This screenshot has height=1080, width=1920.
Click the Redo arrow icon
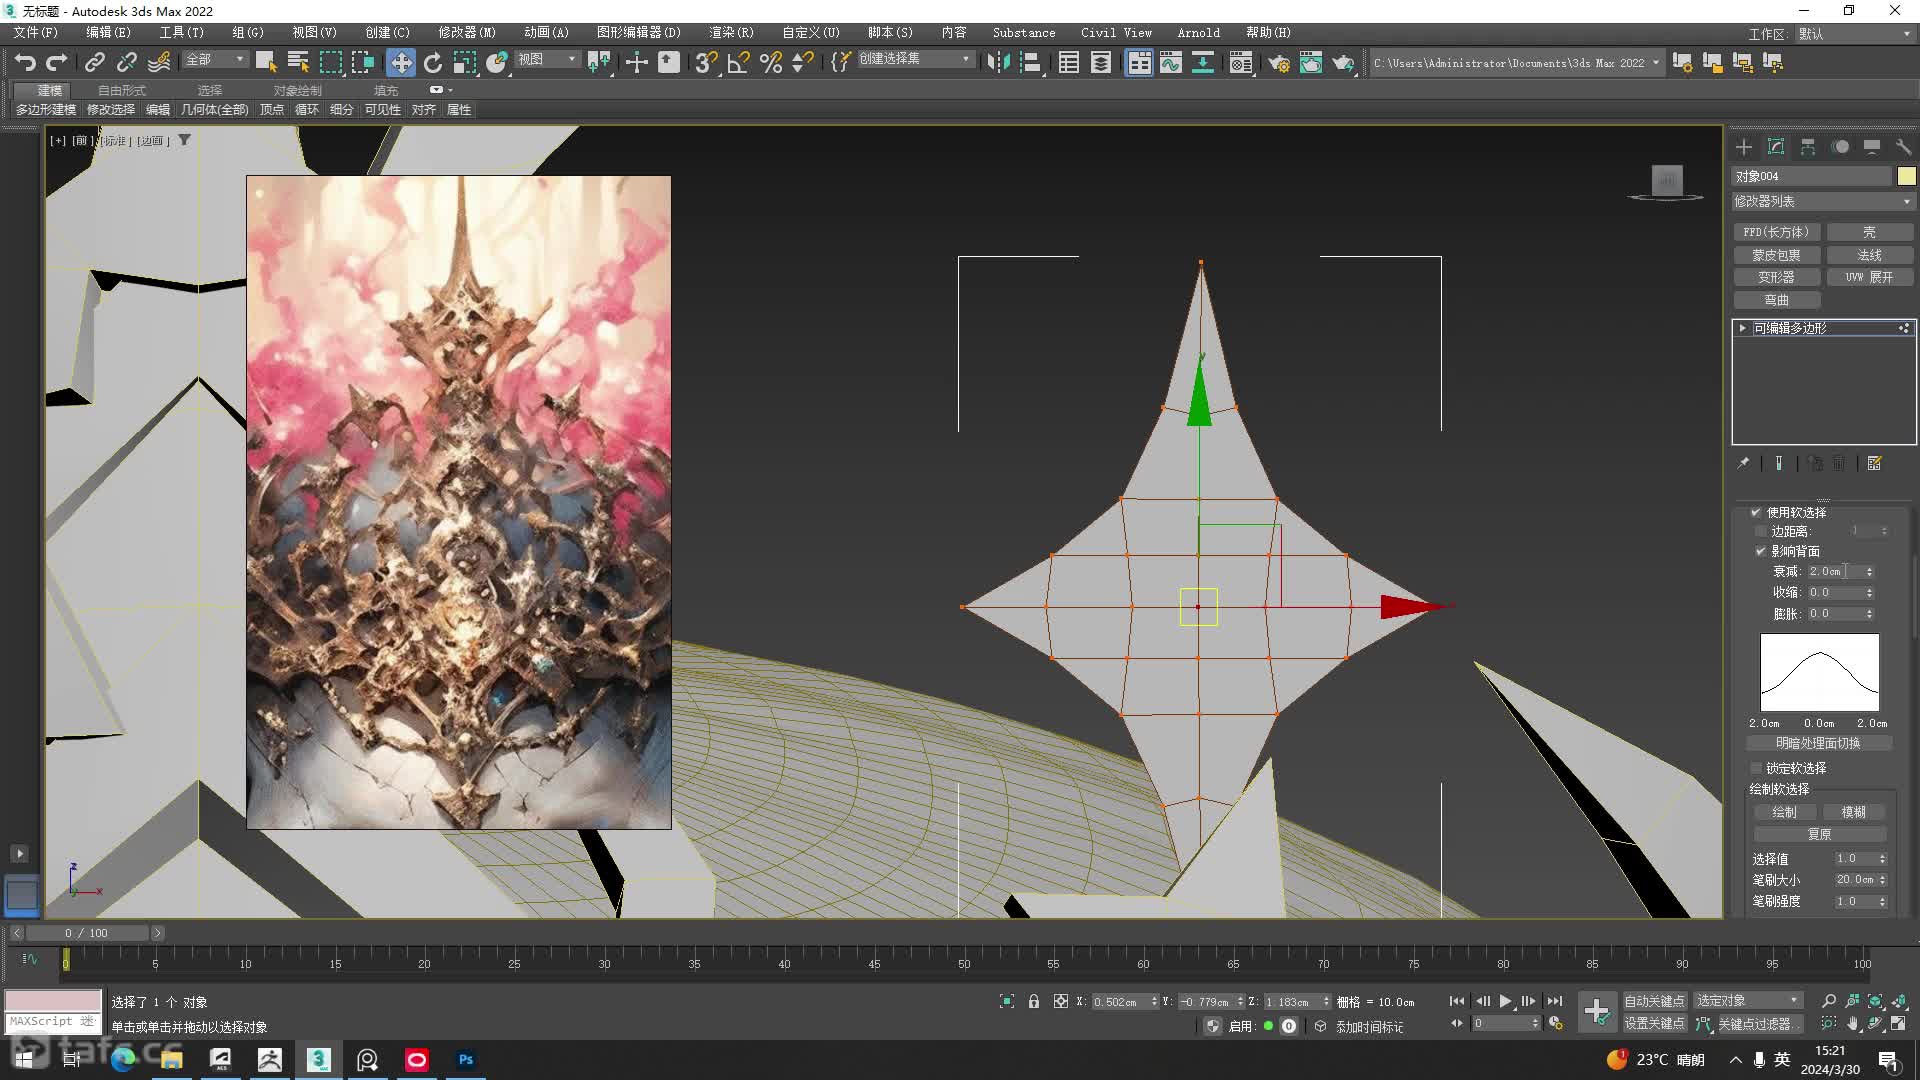[57, 62]
